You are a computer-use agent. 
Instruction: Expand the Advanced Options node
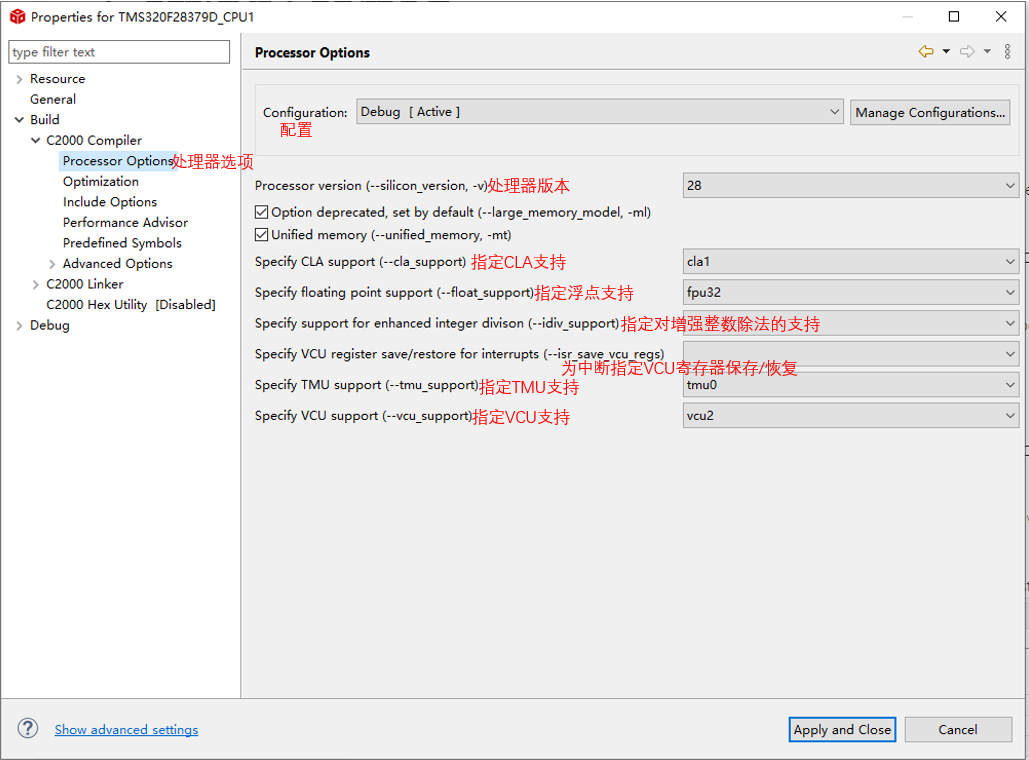click(52, 264)
